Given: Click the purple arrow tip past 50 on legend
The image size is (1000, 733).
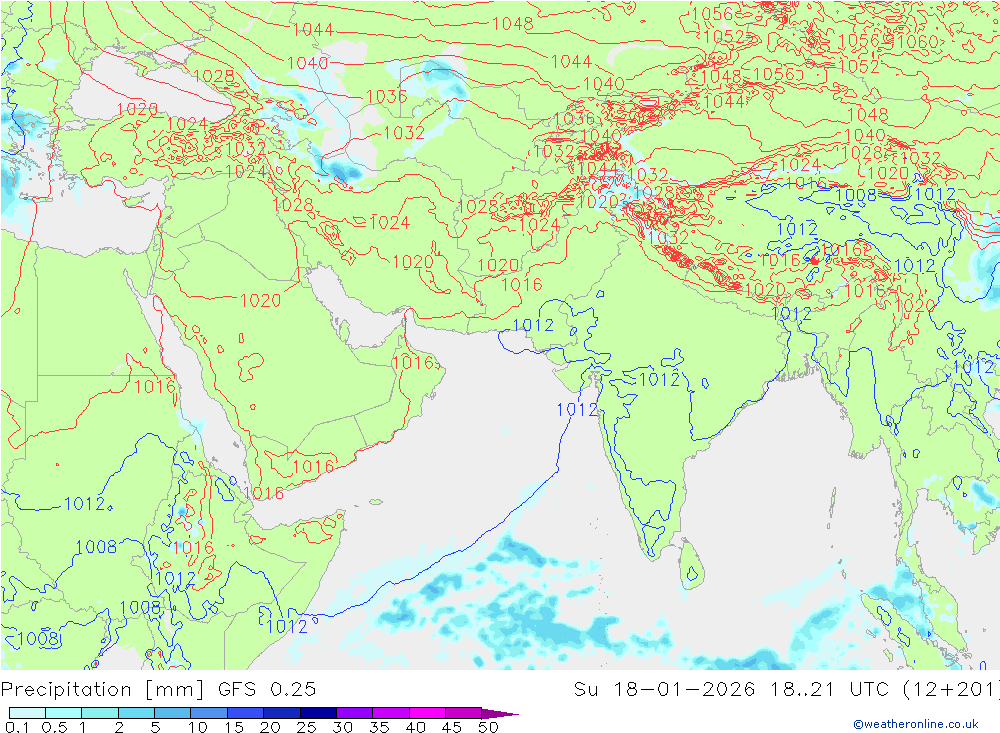Looking at the screenshot, I should coord(501,713).
